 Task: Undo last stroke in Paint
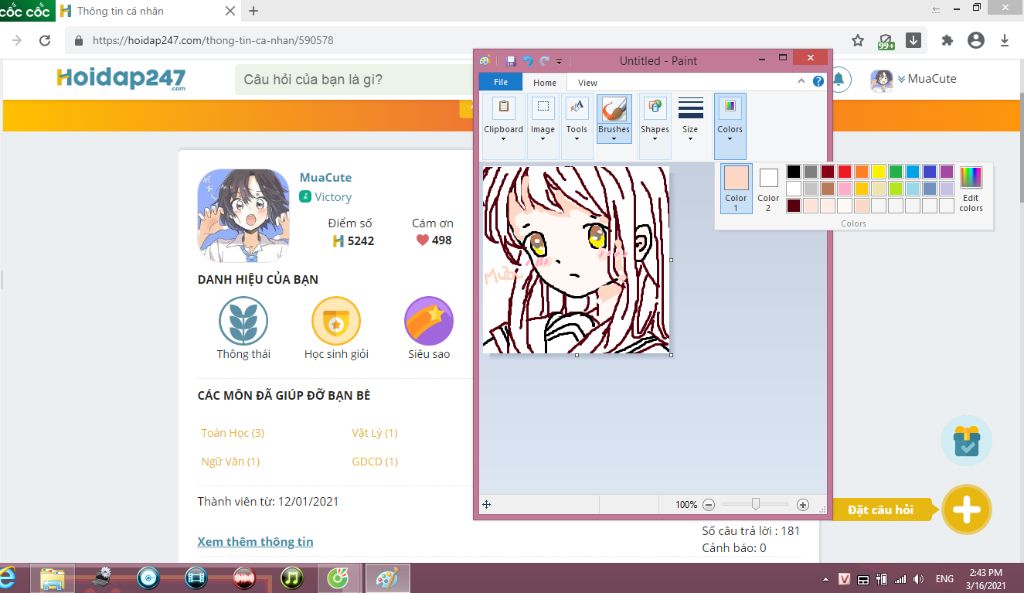pos(528,61)
